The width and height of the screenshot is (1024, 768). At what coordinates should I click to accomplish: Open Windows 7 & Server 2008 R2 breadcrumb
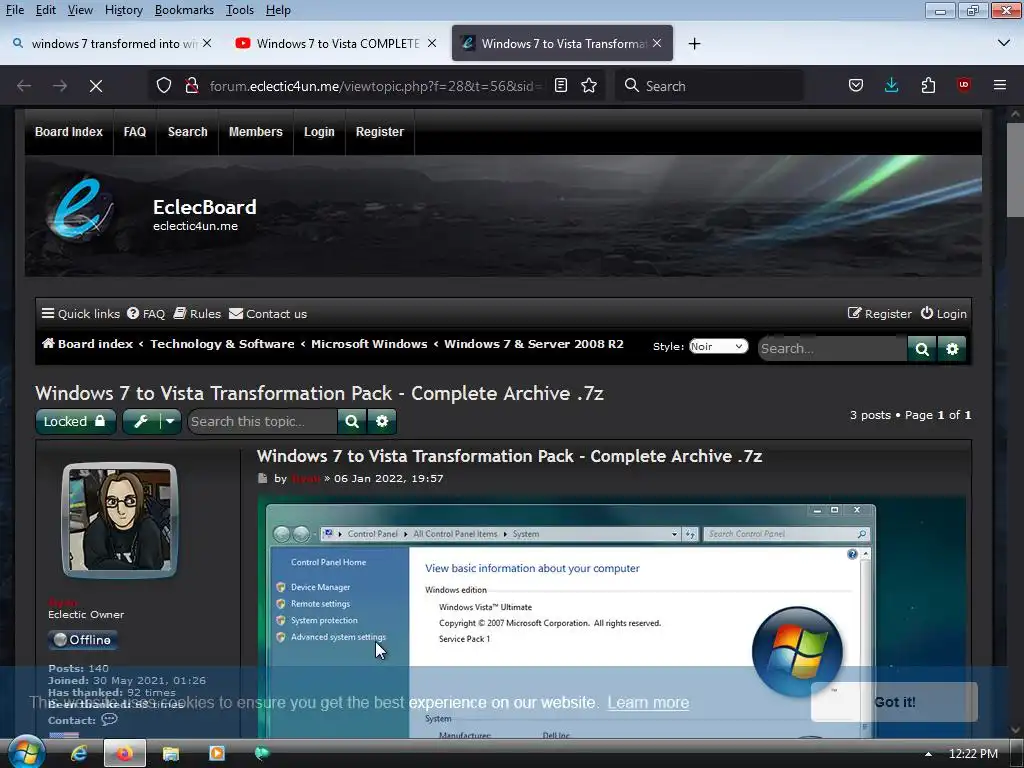(x=534, y=344)
